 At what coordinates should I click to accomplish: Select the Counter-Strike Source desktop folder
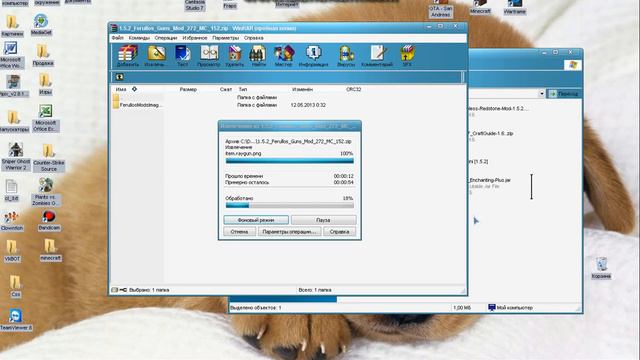coord(49,158)
